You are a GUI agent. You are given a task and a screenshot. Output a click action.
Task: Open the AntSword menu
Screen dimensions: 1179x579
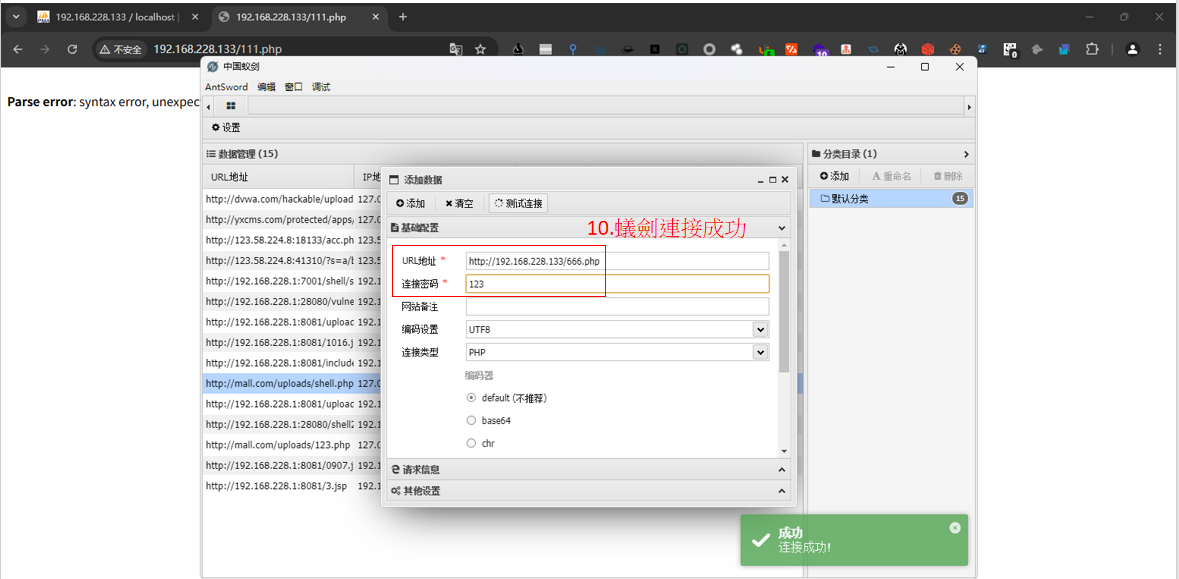(226, 87)
